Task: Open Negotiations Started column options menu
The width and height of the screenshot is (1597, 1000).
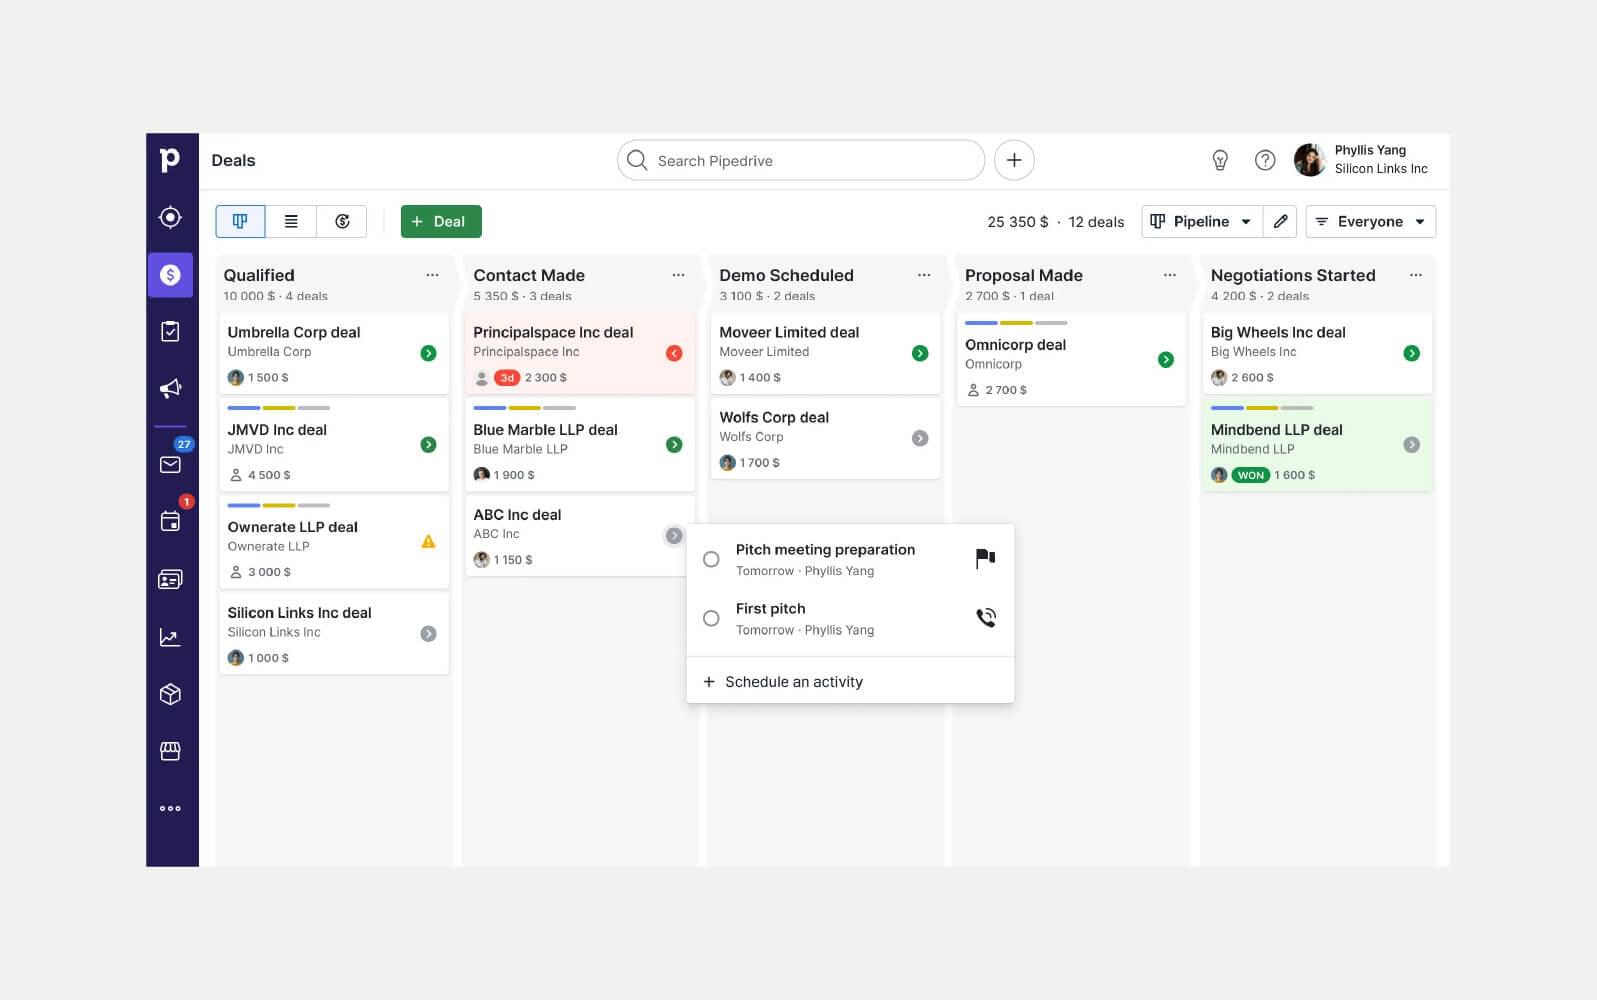Action: [x=1416, y=275]
